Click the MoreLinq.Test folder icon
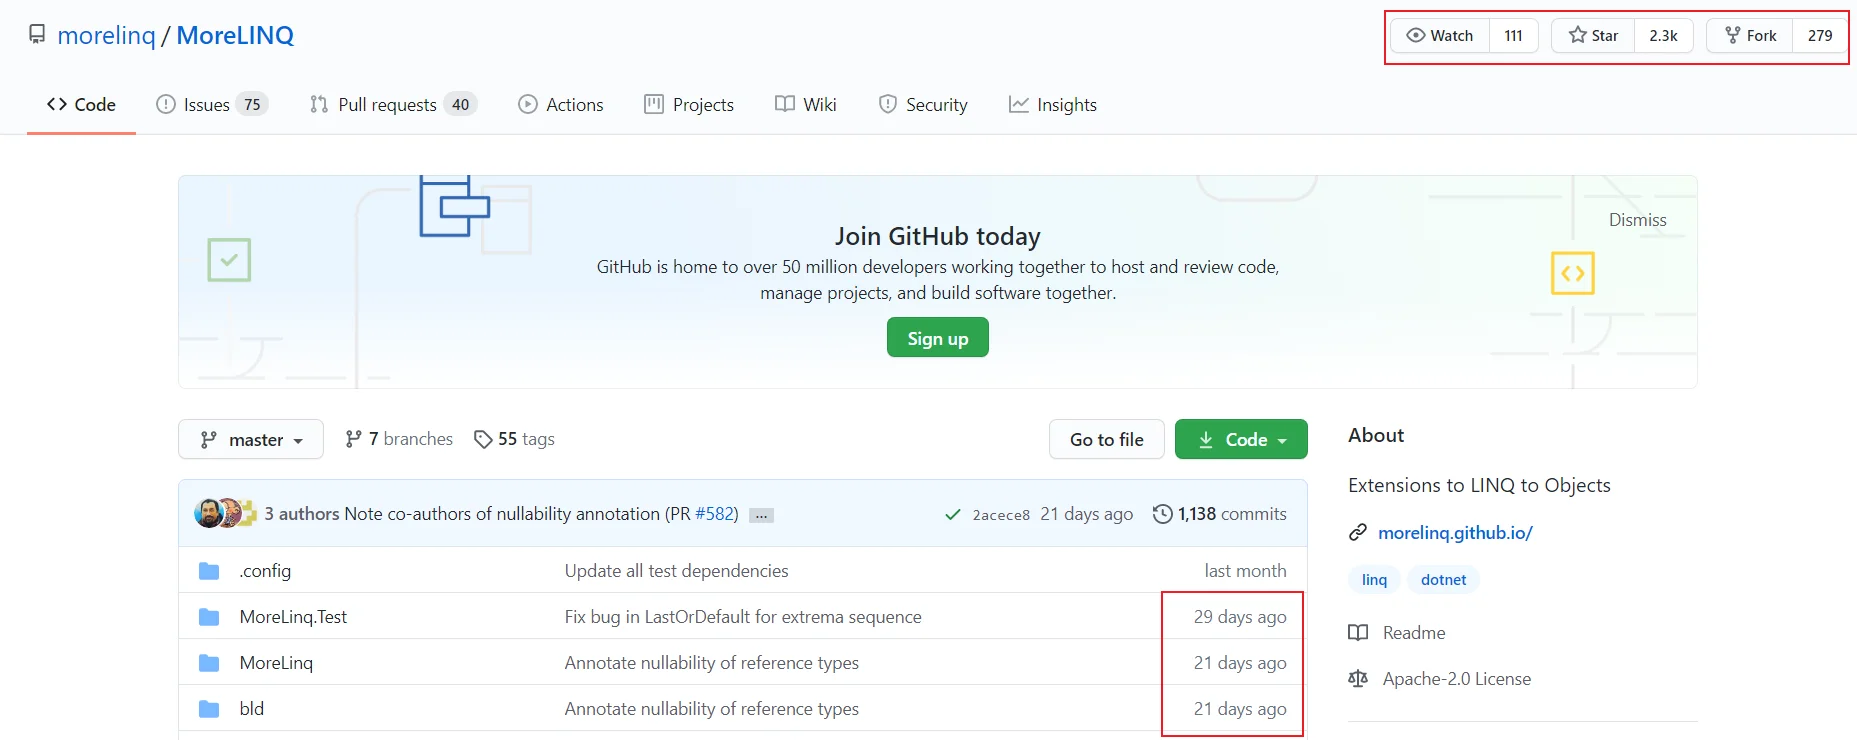The height and width of the screenshot is (740, 1857). pyautogui.click(x=209, y=617)
